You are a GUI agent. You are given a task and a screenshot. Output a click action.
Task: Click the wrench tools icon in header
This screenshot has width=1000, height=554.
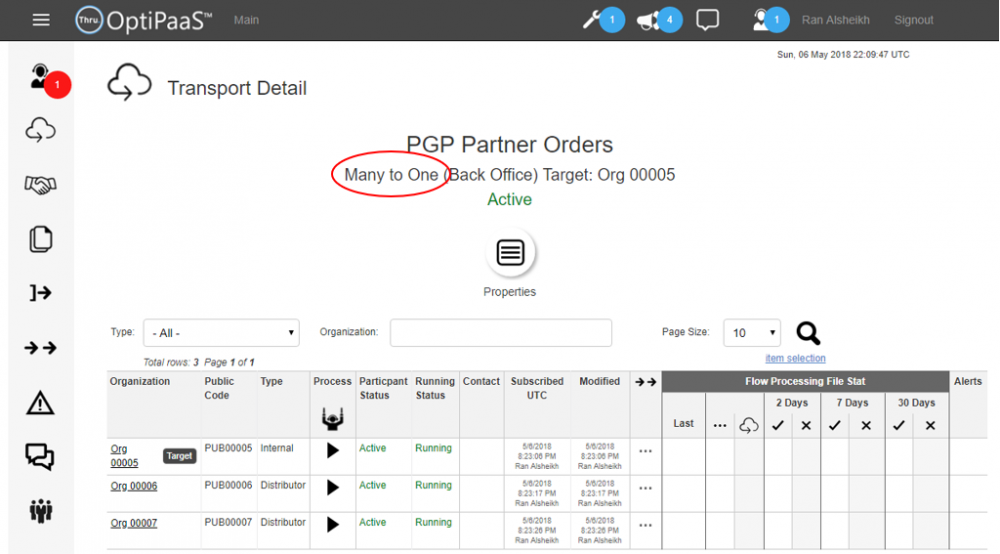[592, 20]
